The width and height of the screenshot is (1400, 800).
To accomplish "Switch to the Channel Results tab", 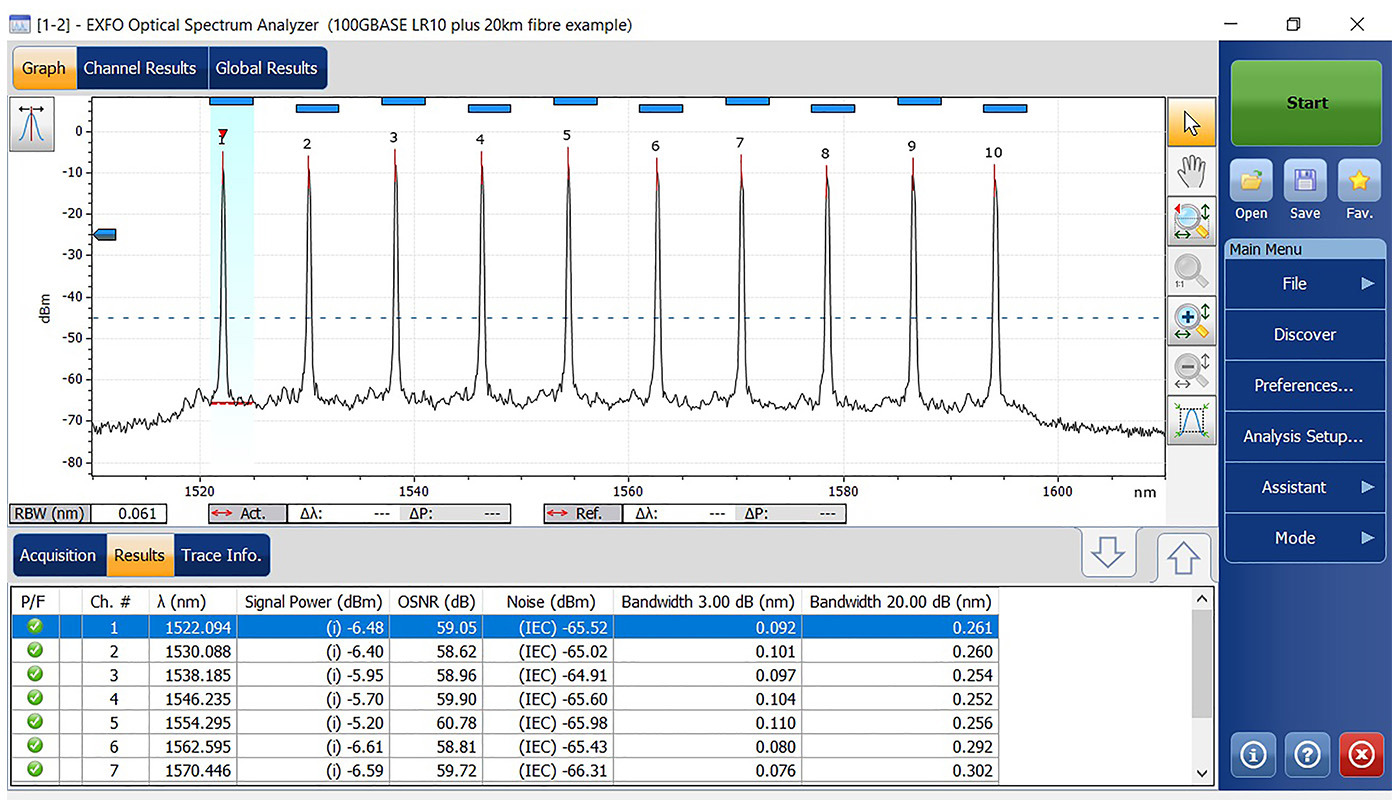I will [x=141, y=68].
